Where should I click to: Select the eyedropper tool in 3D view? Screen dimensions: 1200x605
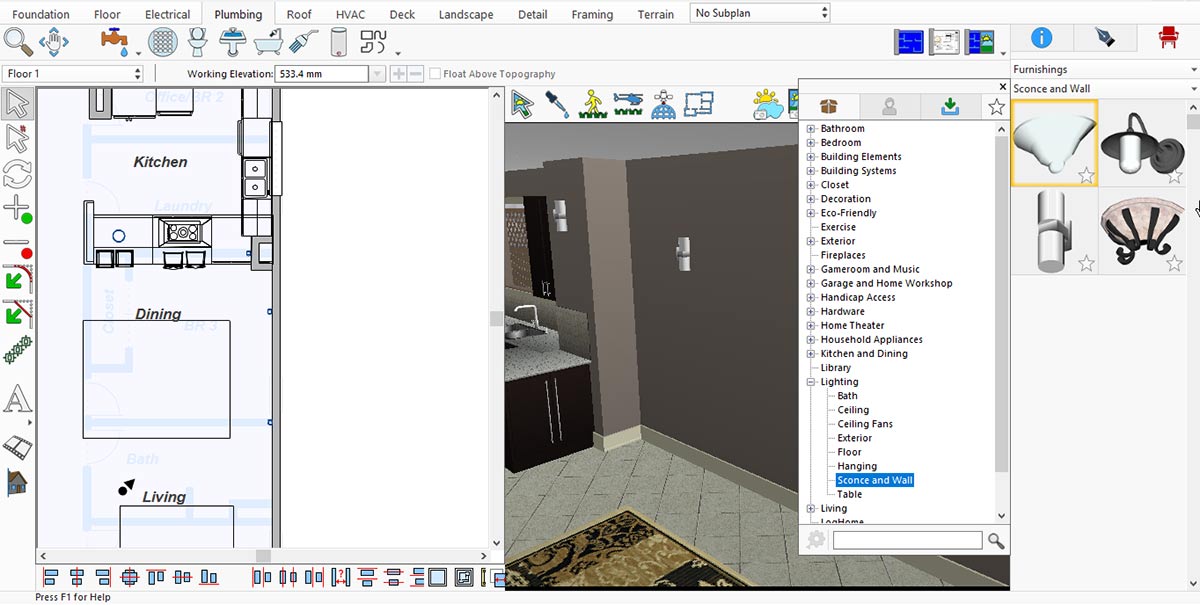point(556,104)
